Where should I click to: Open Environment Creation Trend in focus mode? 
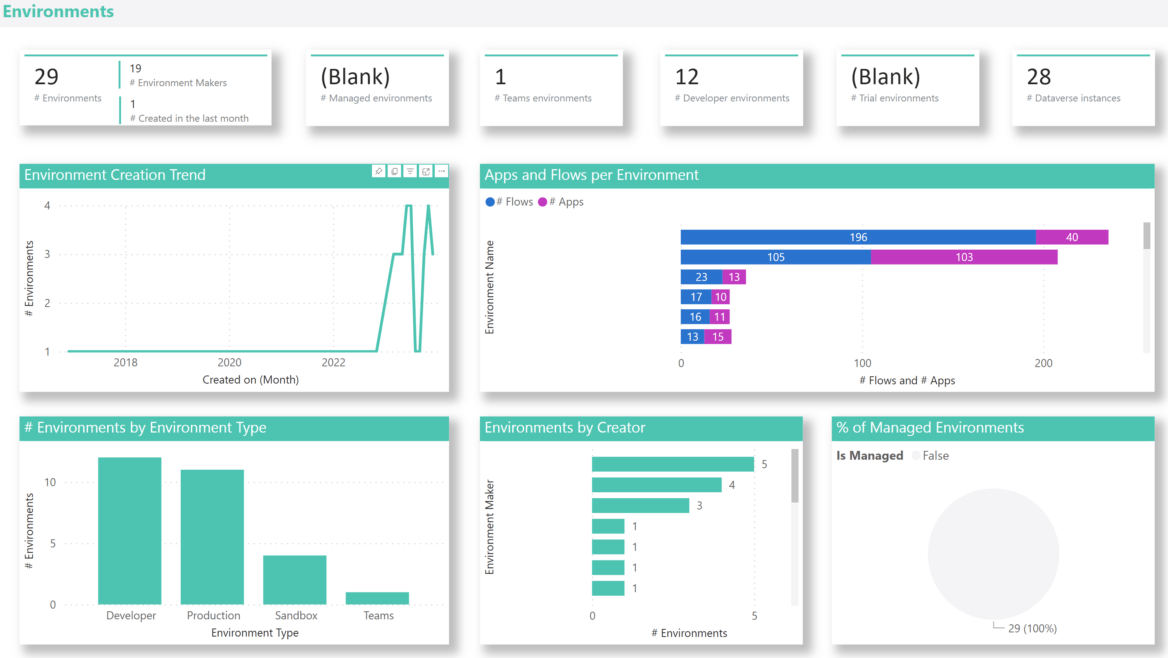coord(426,171)
